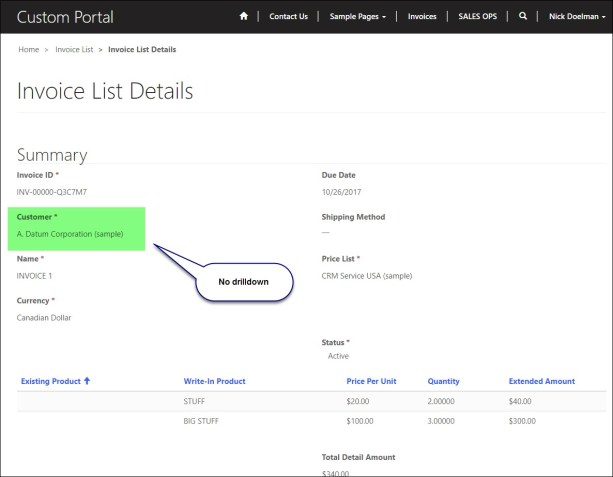Screen dimensions: 613x477
Task: Sort table by Write-In Product column
Action: tap(214, 381)
